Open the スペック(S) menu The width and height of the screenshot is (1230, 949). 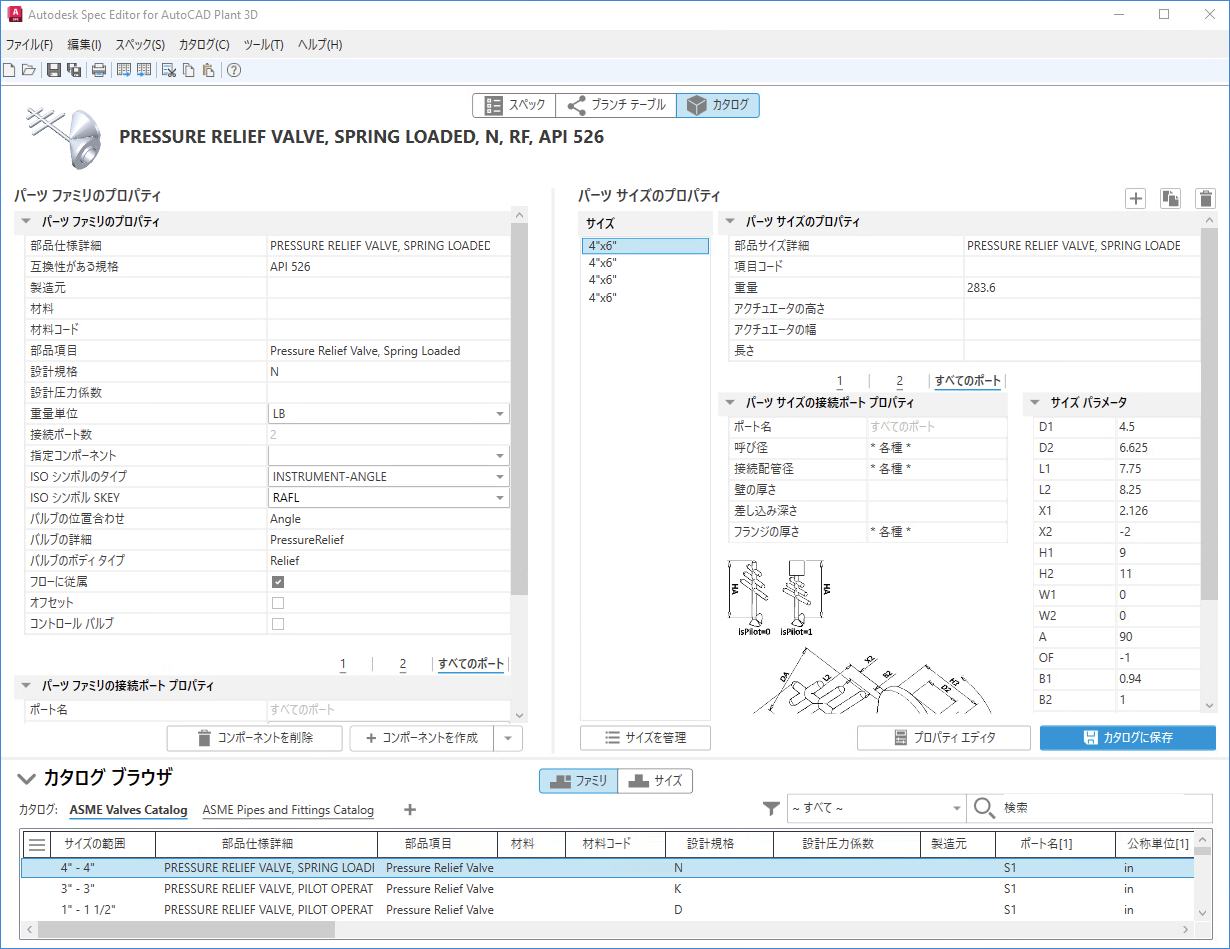pos(139,45)
